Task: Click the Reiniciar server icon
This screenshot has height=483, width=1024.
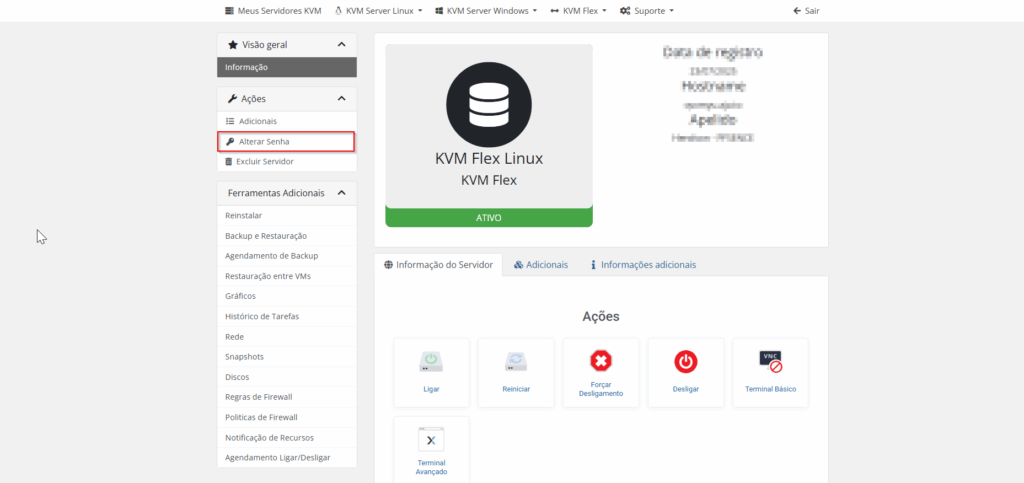Action: (516, 361)
